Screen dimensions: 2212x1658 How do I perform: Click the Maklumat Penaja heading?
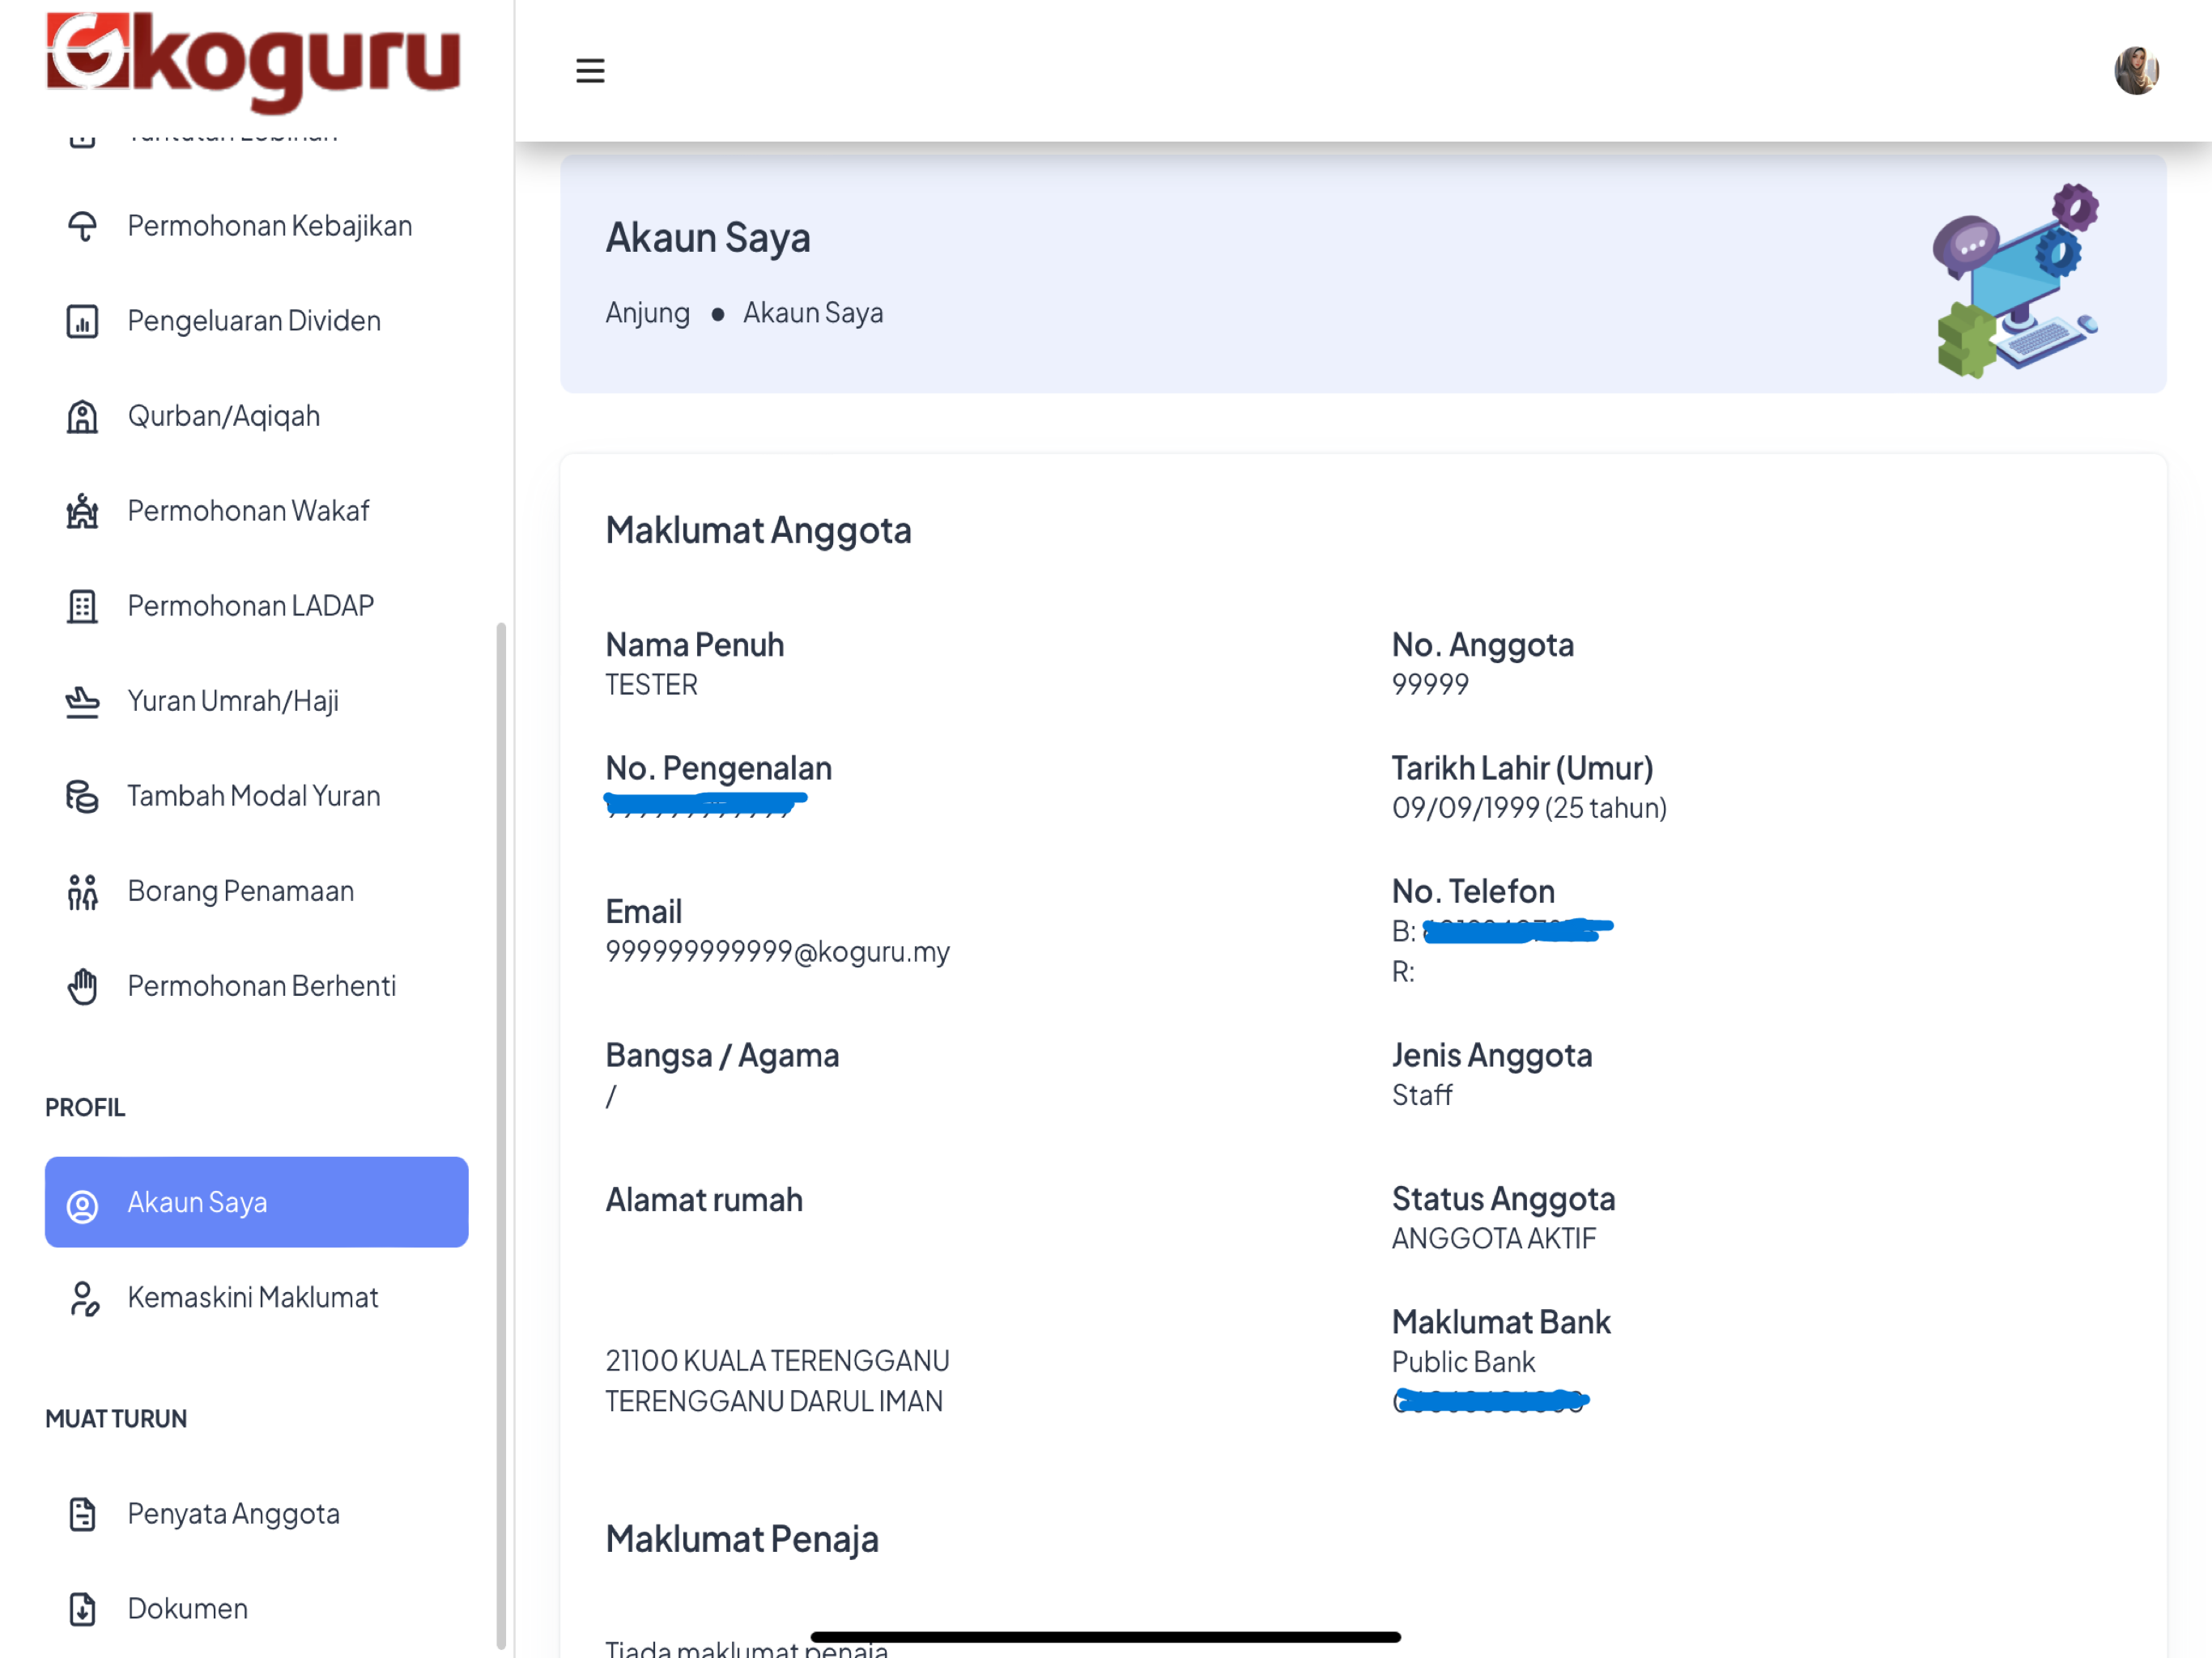[x=742, y=1539]
